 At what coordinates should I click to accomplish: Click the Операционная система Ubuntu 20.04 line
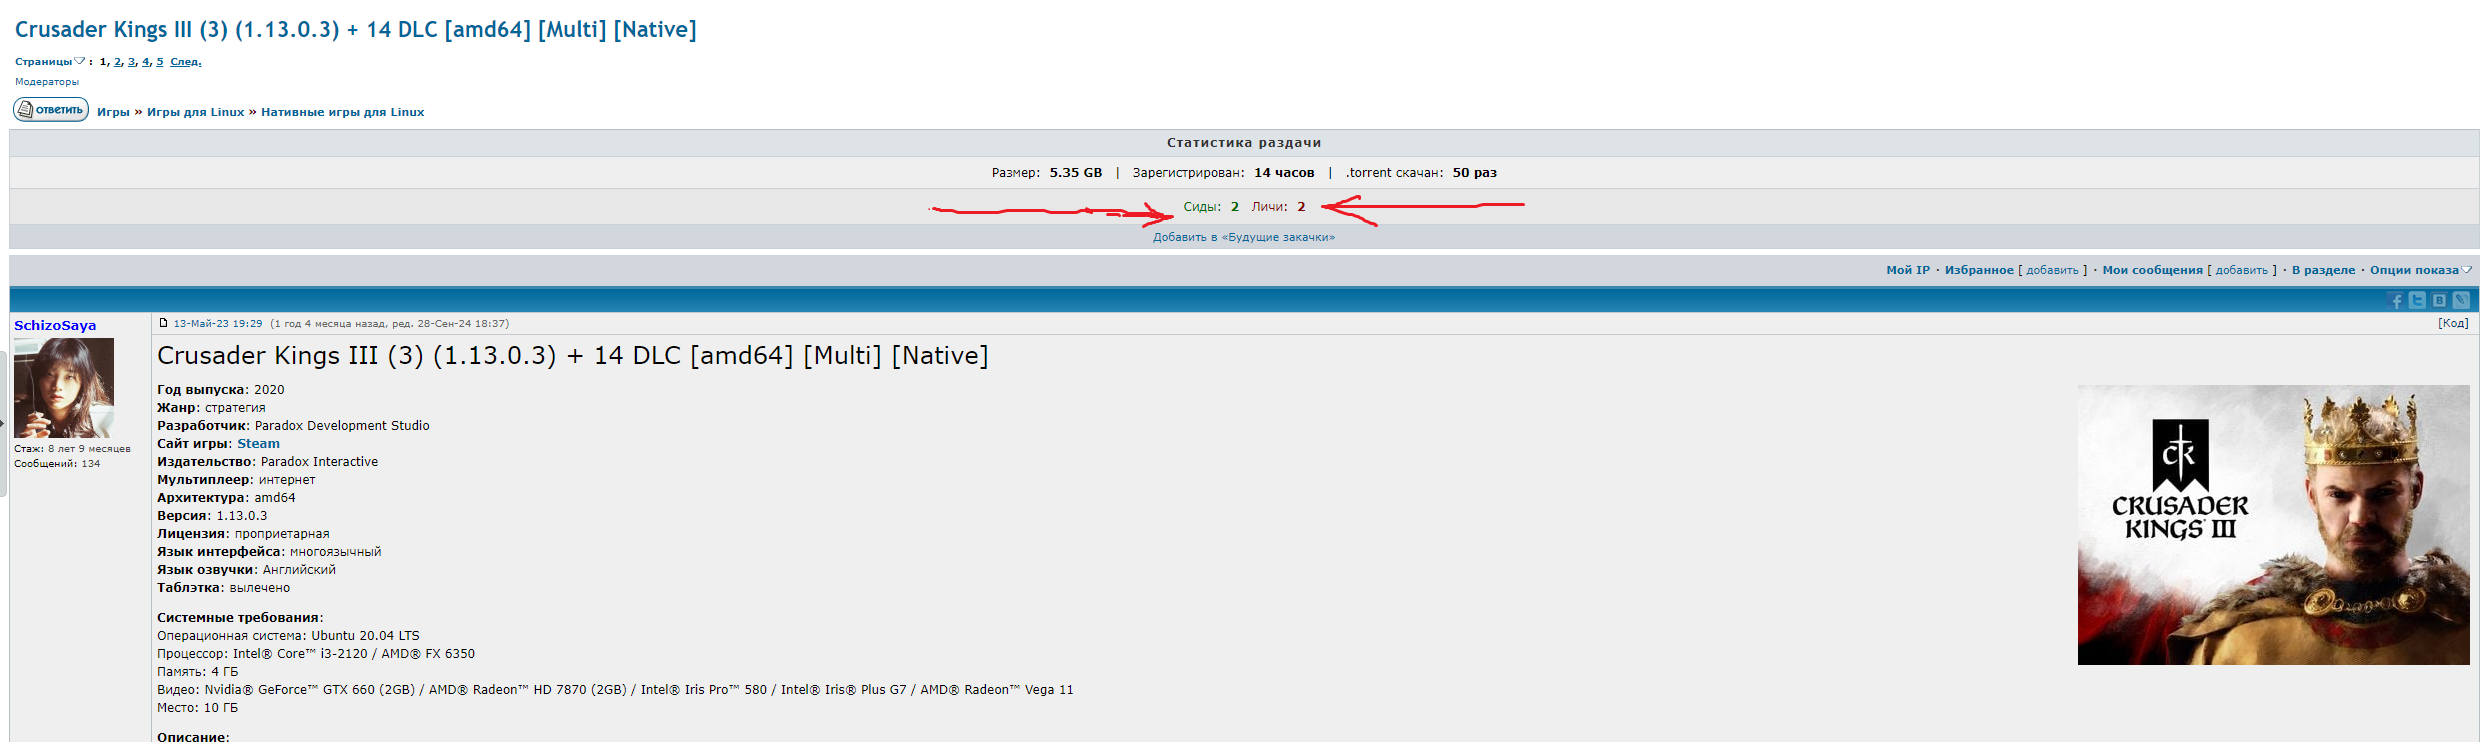pos(288,636)
